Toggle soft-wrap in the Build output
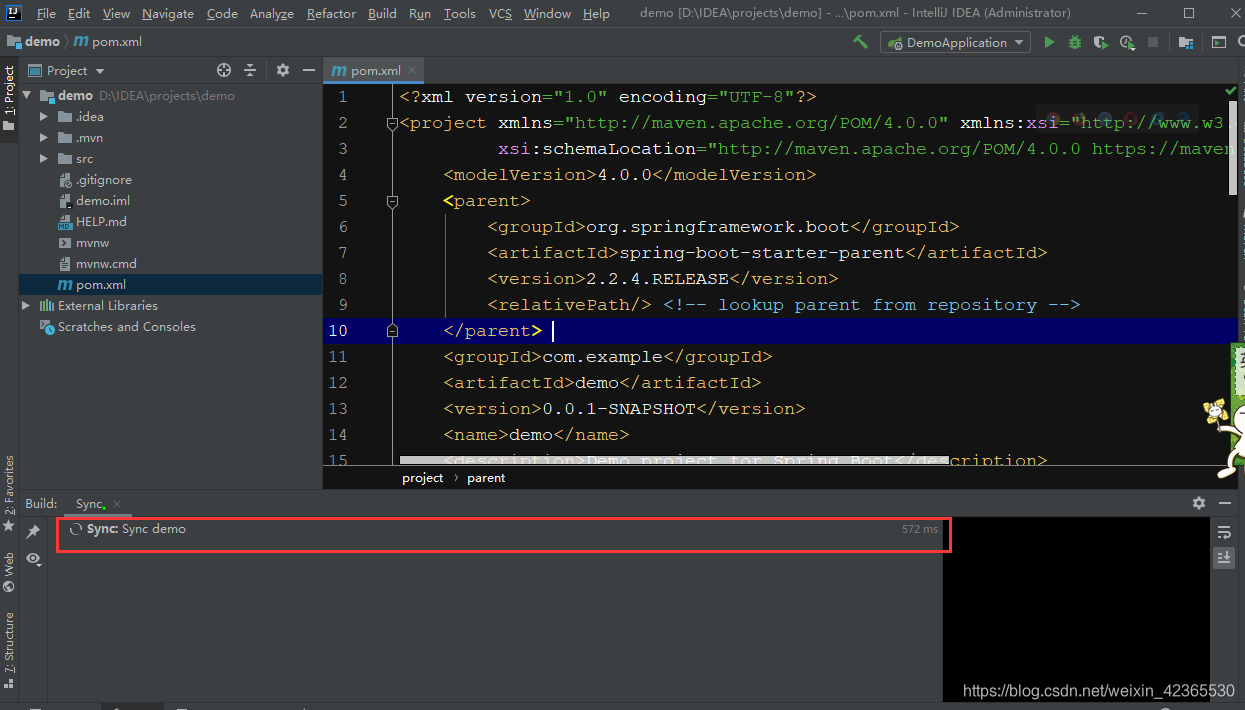 (x=1224, y=532)
